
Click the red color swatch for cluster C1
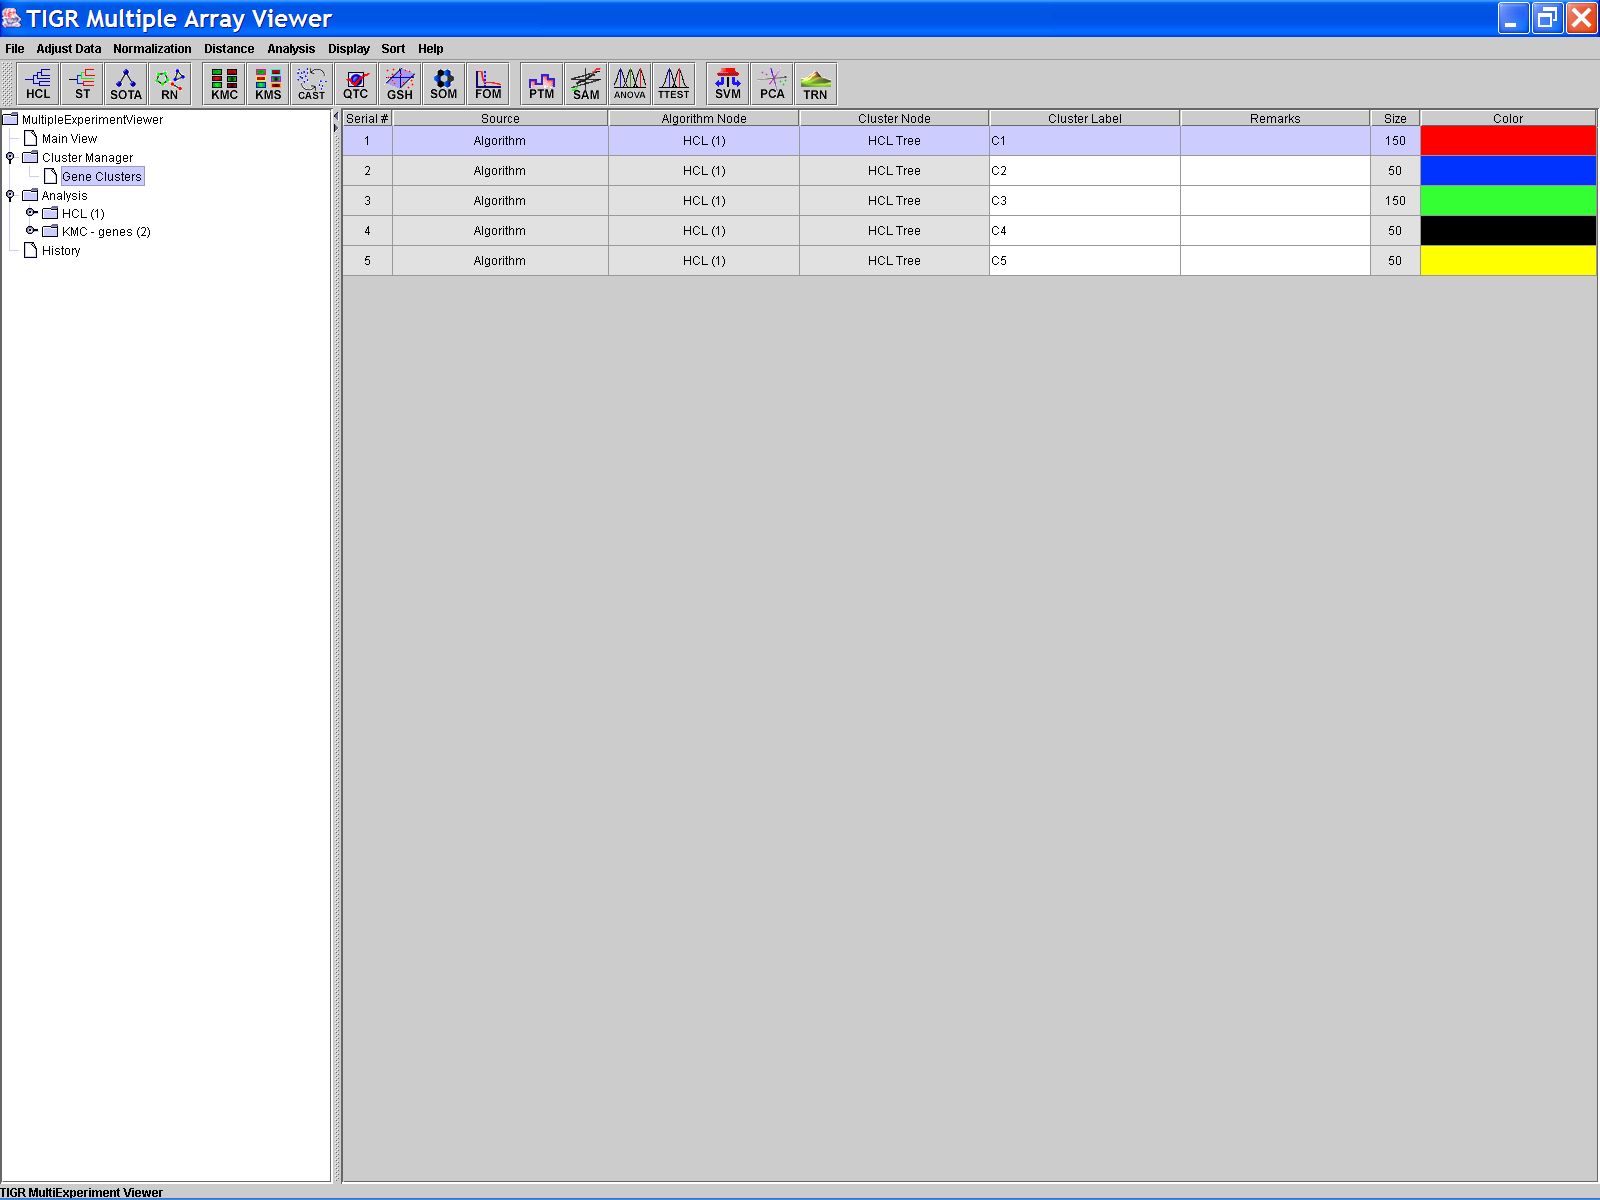pos(1507,141)
